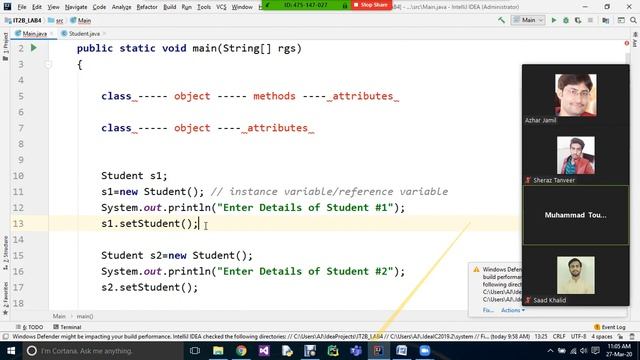The width and height of the screenshot is (640, 360).
Task: Open the Project Structure icon in the toolbar
Action: [606, 20]
